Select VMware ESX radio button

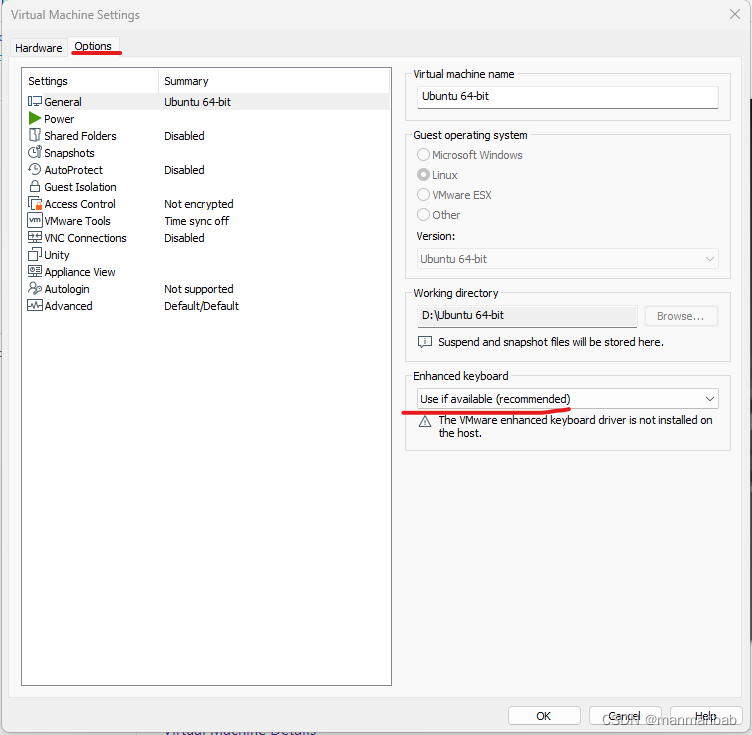(x=423, y=195)
